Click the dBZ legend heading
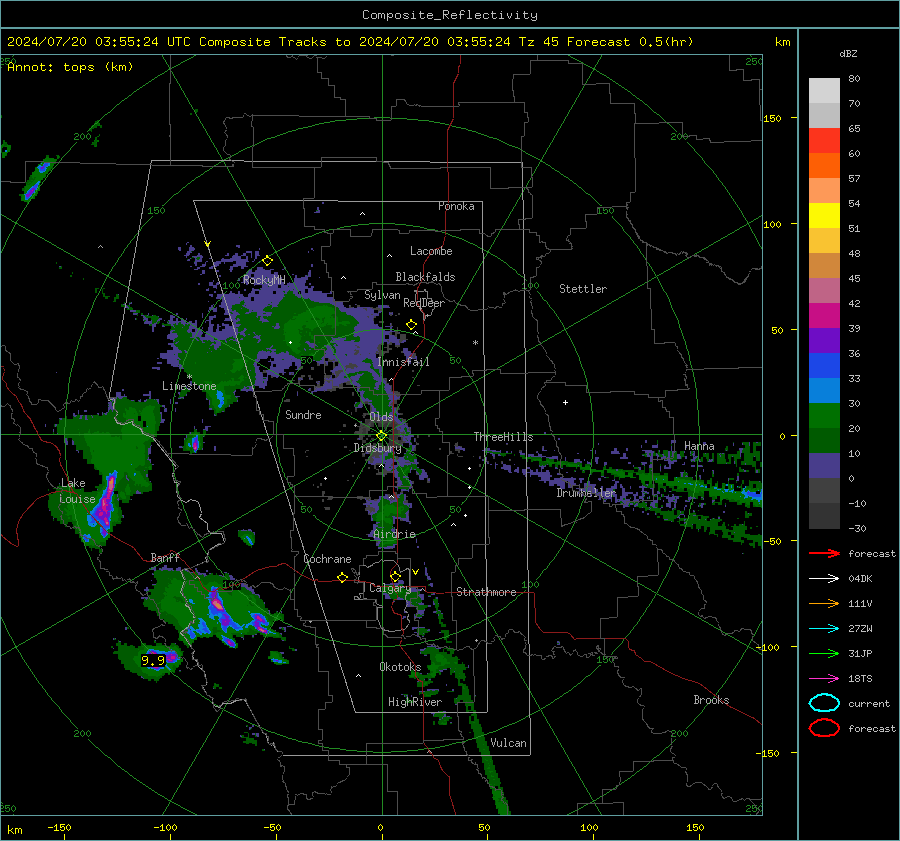 (x=848, y=53)
